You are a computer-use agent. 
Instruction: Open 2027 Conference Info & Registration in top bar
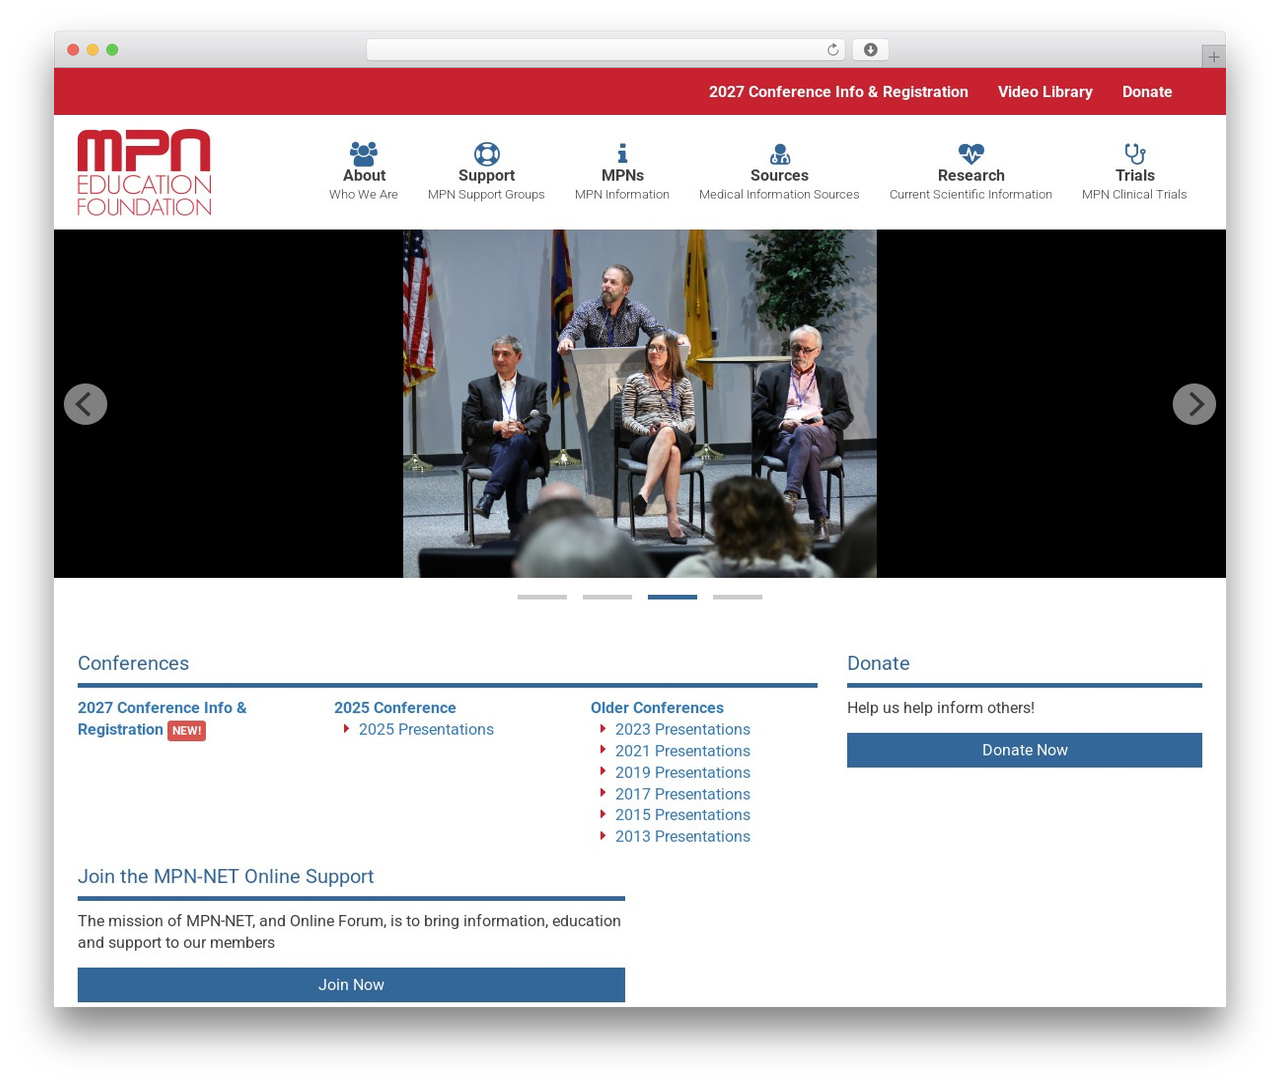838,92
